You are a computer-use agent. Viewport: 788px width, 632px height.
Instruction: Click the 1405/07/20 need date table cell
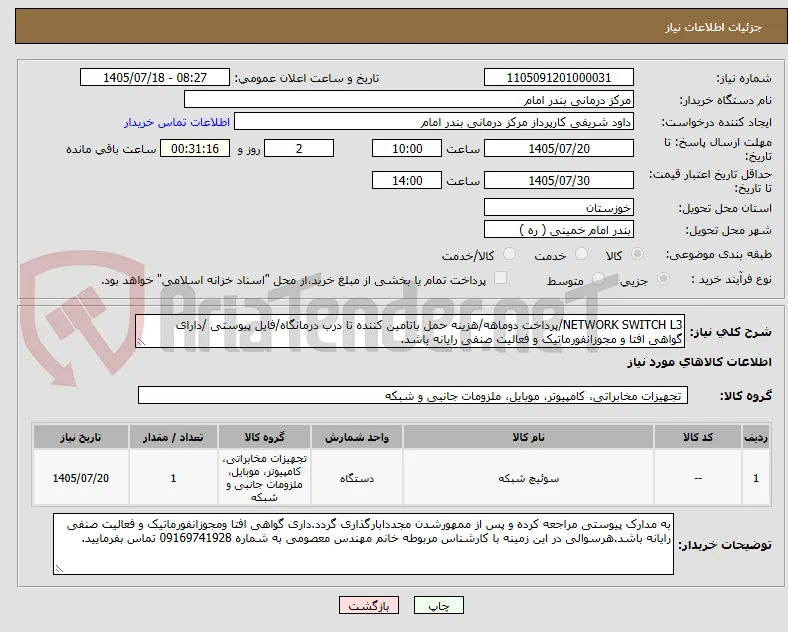(x=80, y=478)
